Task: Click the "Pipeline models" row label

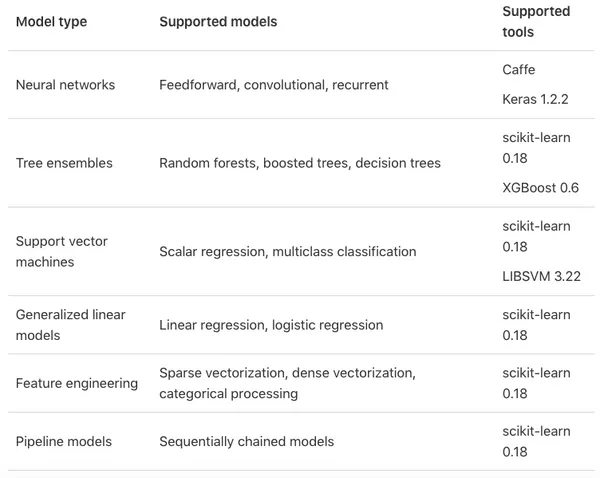Action: pos(64,441)
